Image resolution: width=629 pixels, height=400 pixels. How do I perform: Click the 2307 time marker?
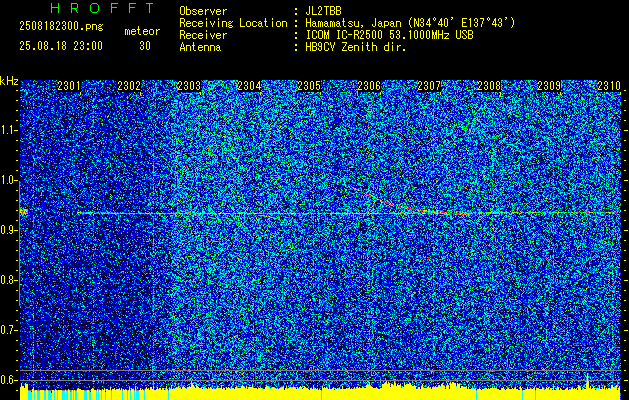click(x=429, y=86)
